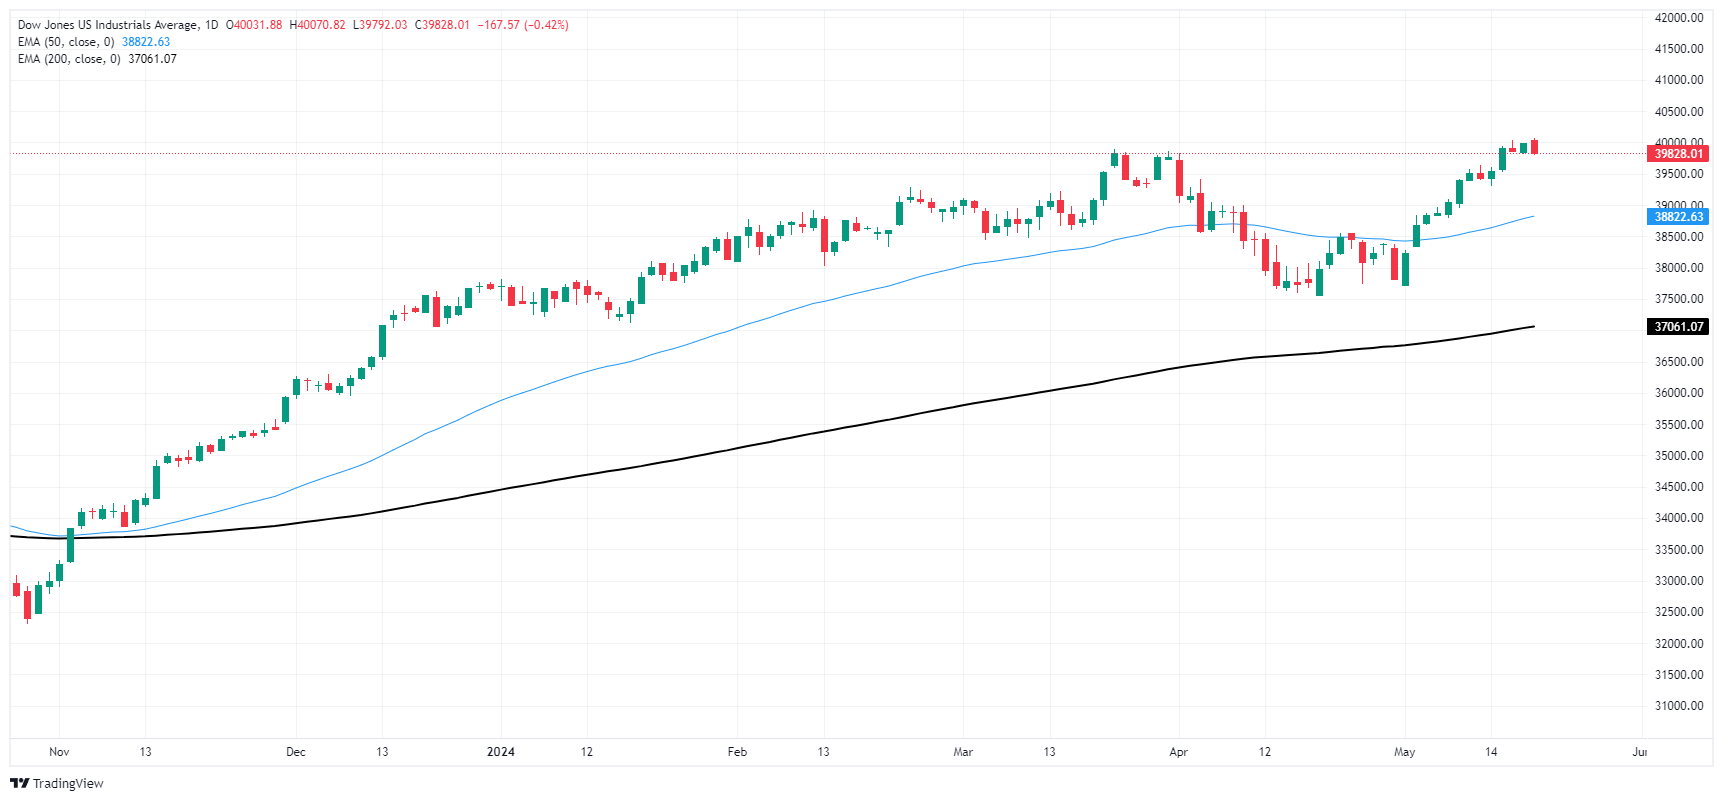Click the blue 38822.63 EMA price label

[x=1677, y=217]
